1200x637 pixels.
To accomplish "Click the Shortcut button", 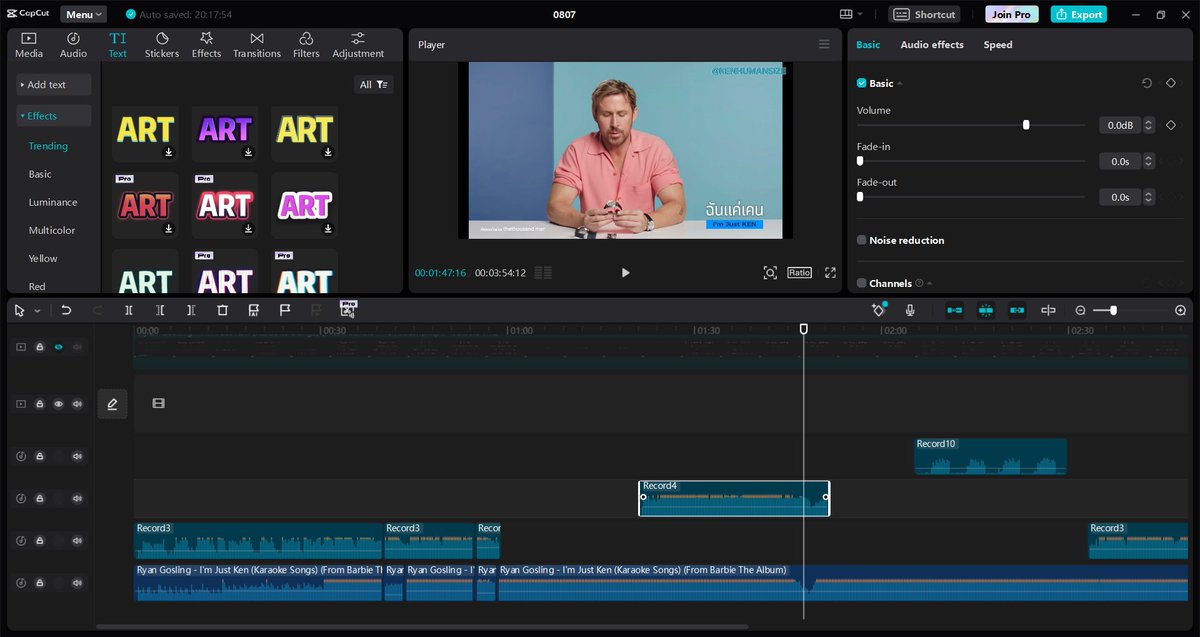I will (924, 14).
